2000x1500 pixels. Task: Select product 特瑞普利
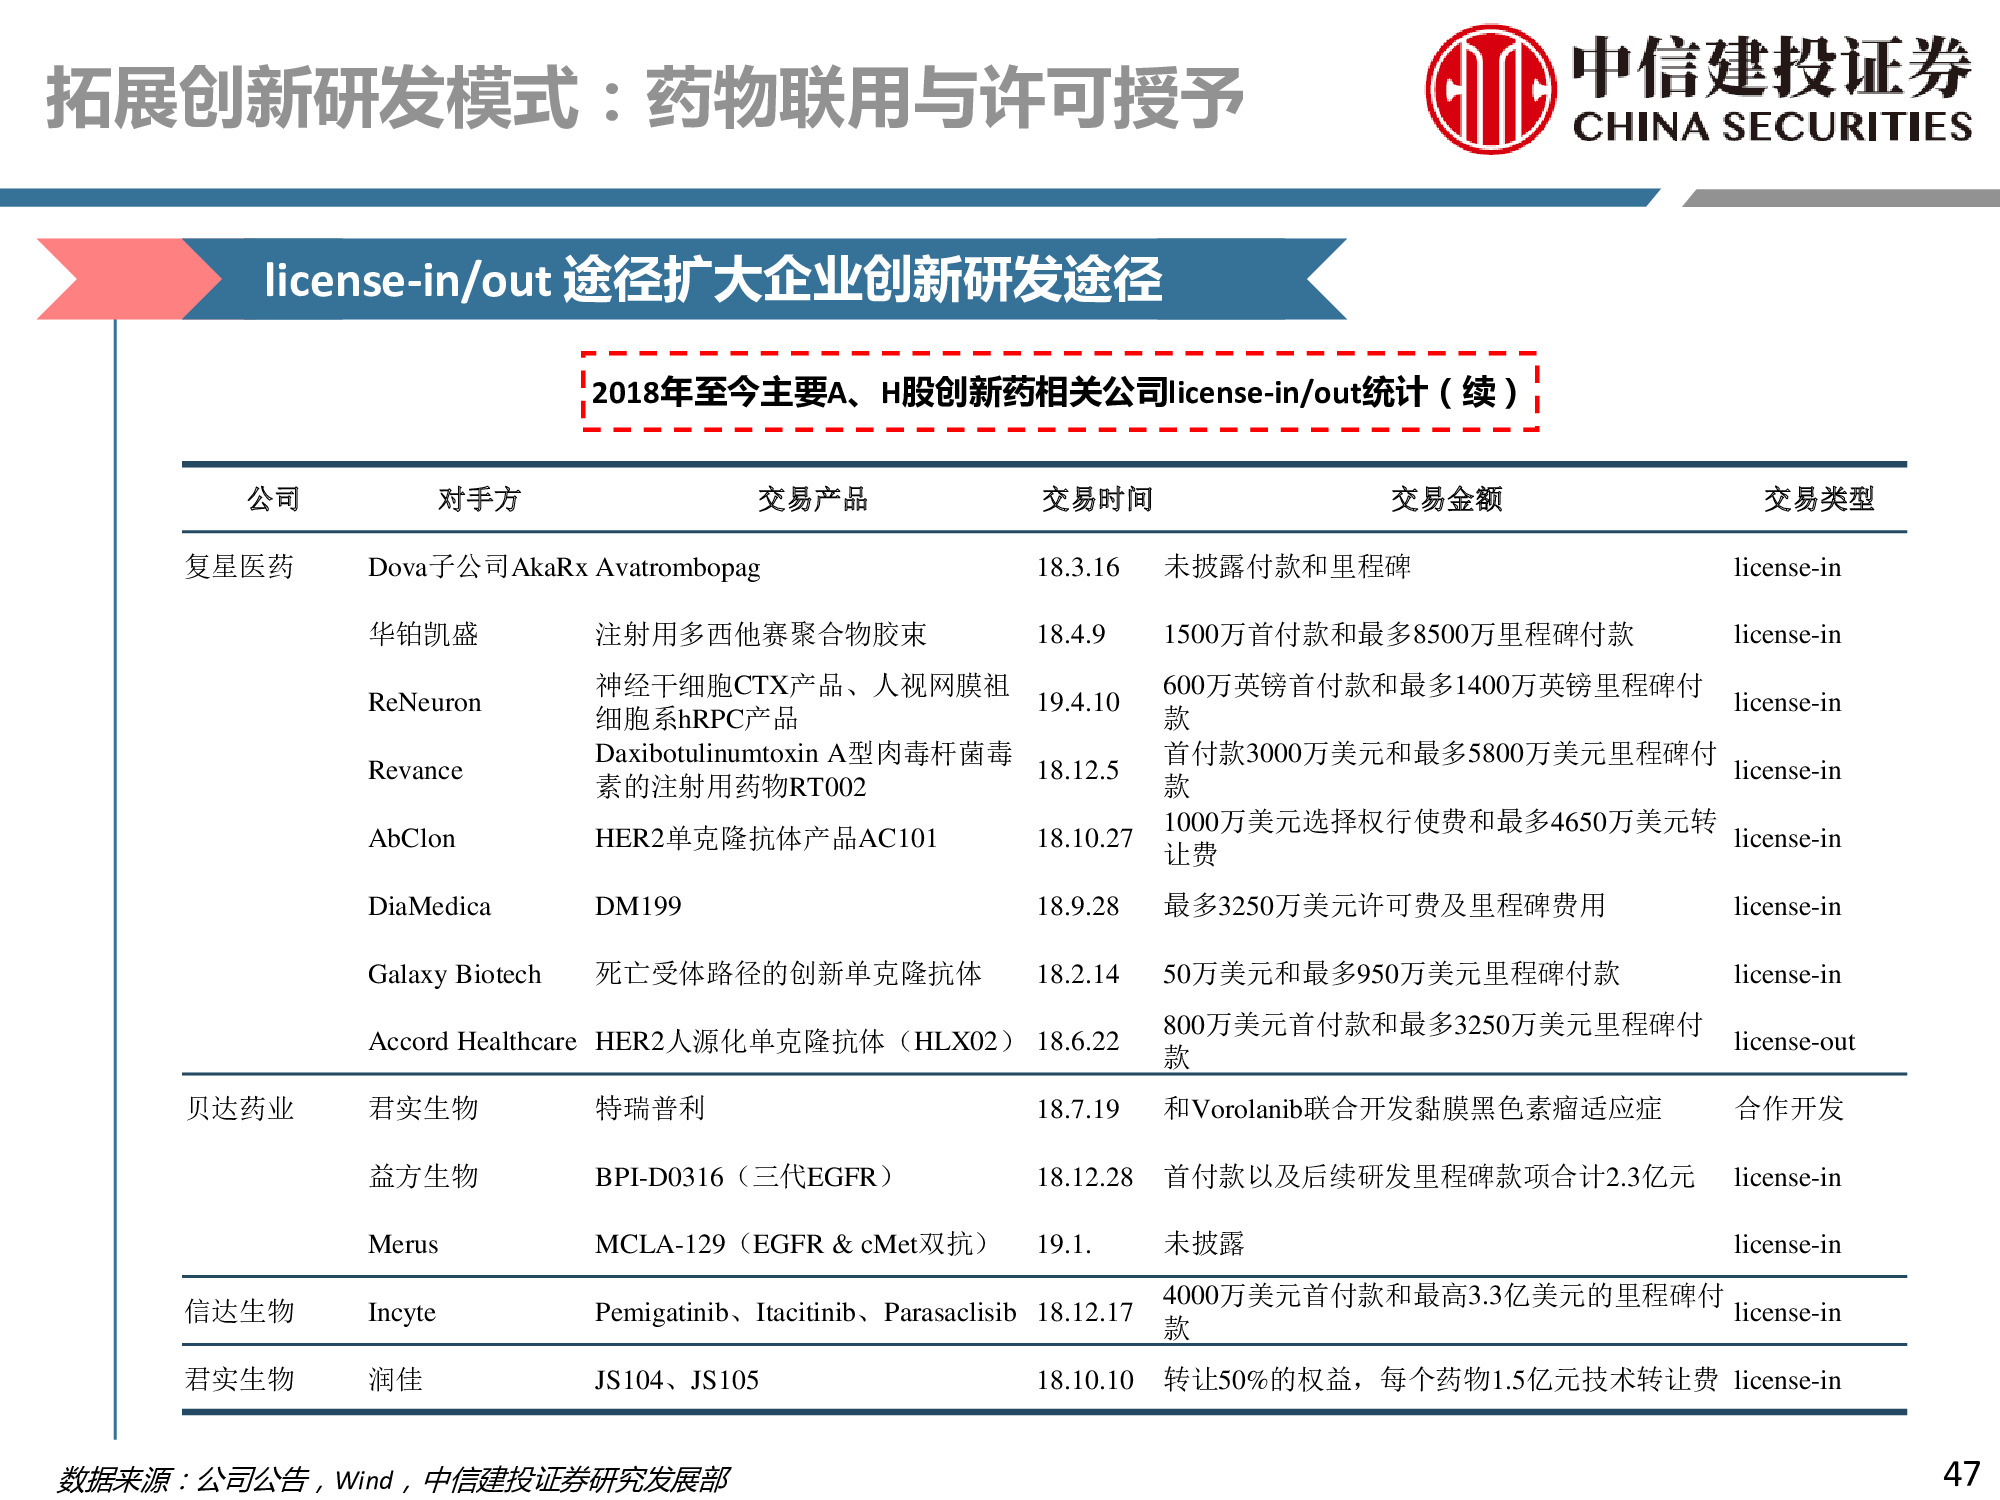(650, 1109)
